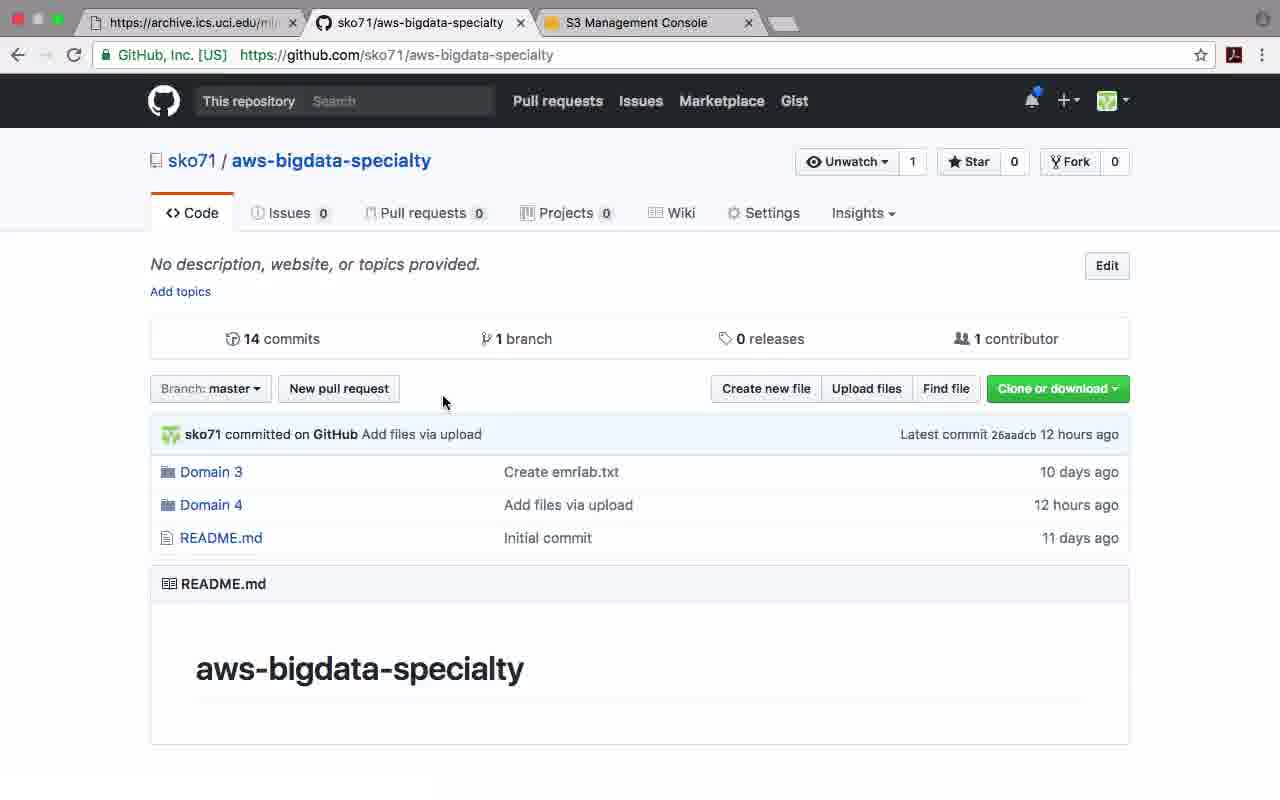The image size is (1280, 800).
Task: Open Gist in the top navigation
Action: pyautogui.click(x=795, y=101)
